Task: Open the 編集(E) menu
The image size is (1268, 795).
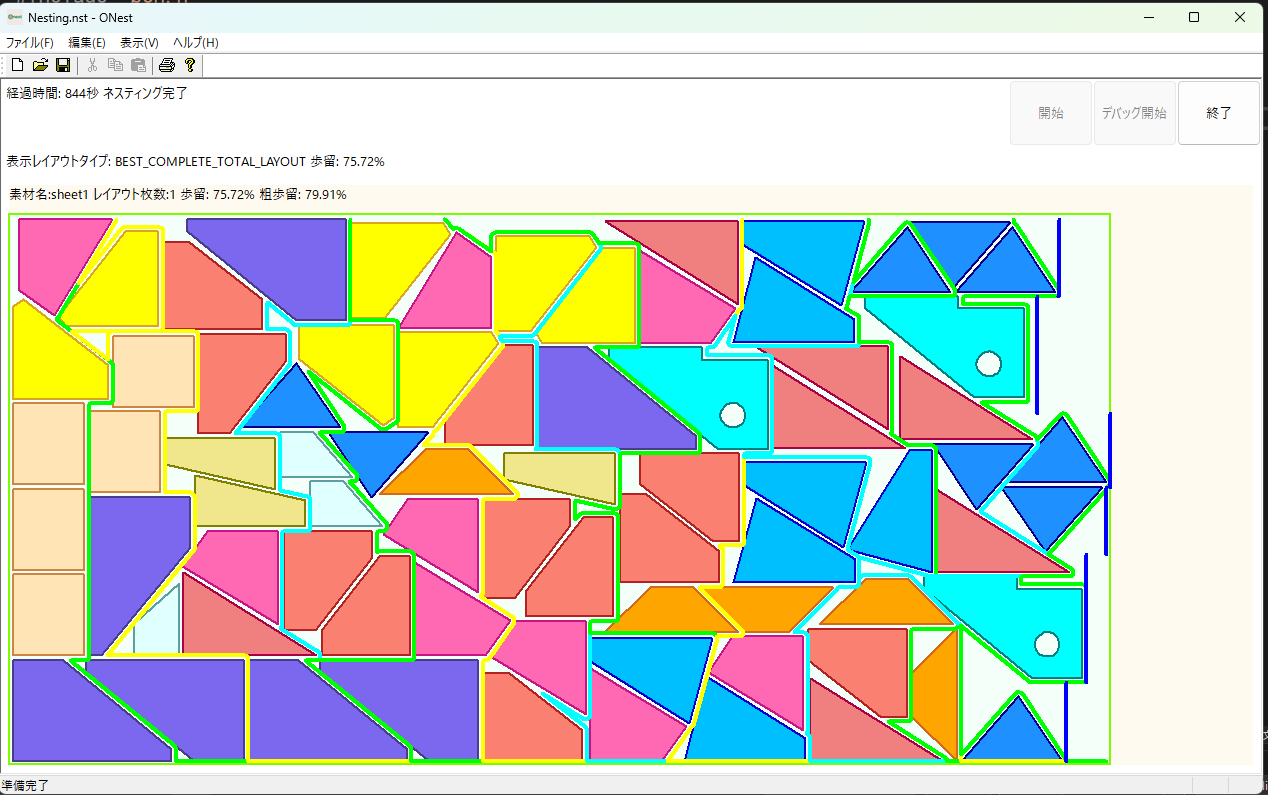Action: 87,43
